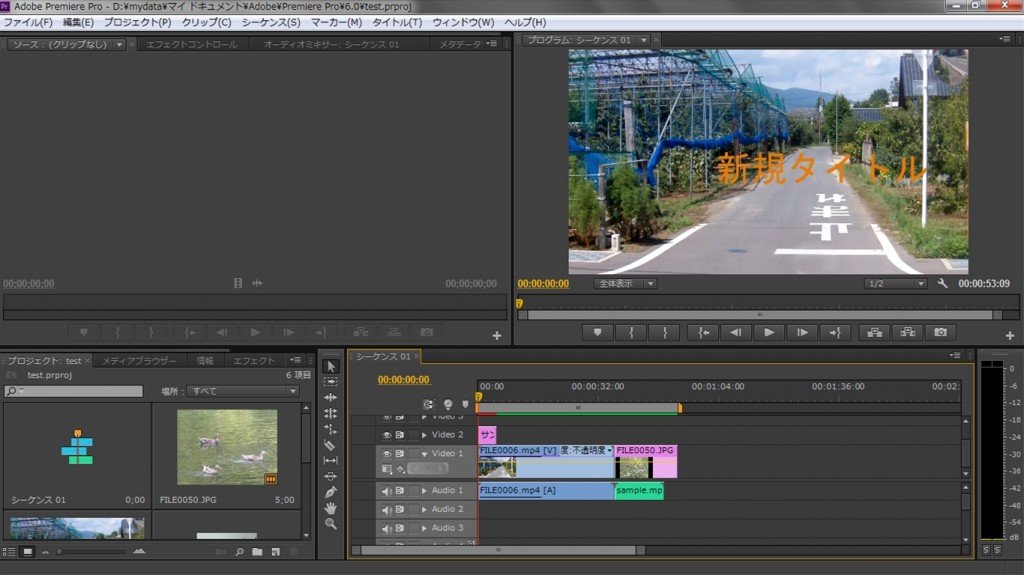
Task: Expand the Audio 3 track
Action: point(424,528)
